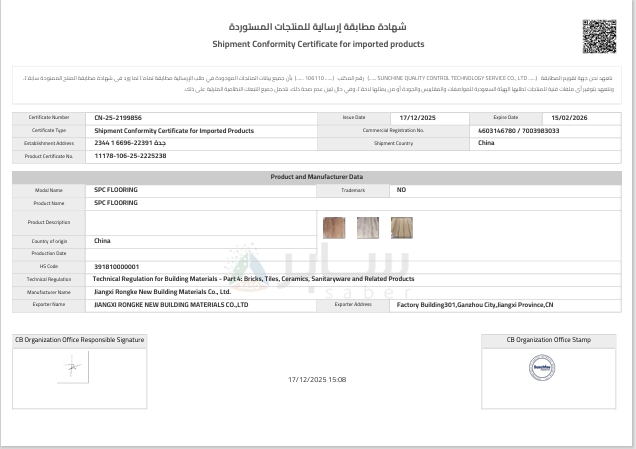636x449 pixels.
Task: Click the Product and Manufacturer Data header
Action: pos(317,176)
